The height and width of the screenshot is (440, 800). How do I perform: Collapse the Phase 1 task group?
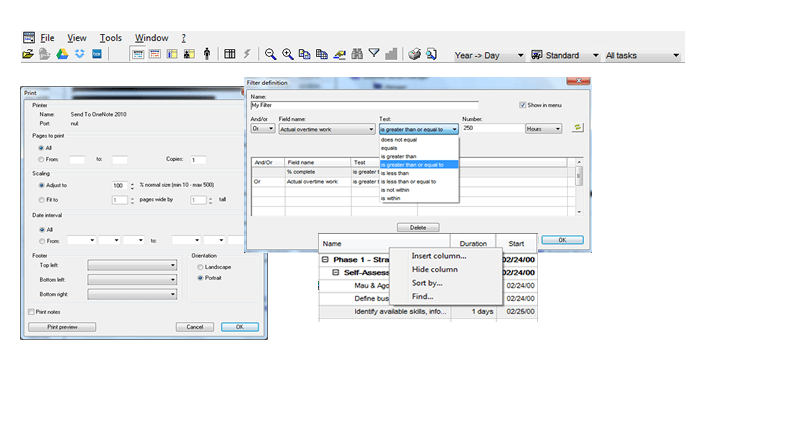click(325, 260)
